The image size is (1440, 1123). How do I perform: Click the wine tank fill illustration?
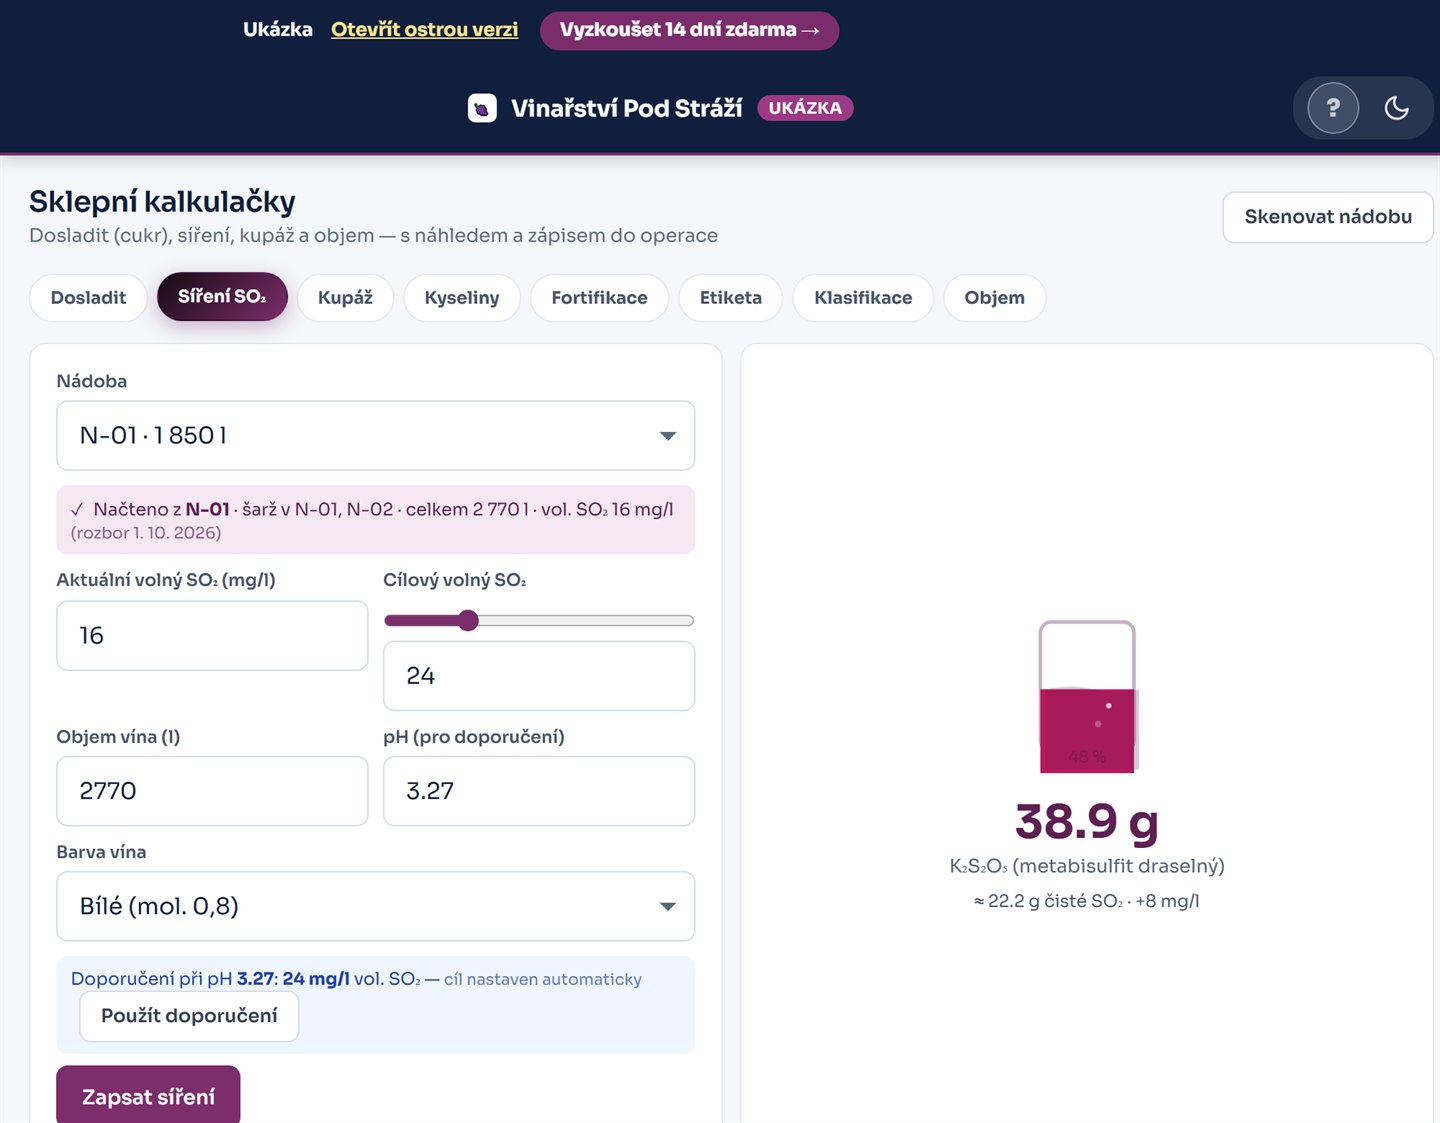pos(1087,697)
